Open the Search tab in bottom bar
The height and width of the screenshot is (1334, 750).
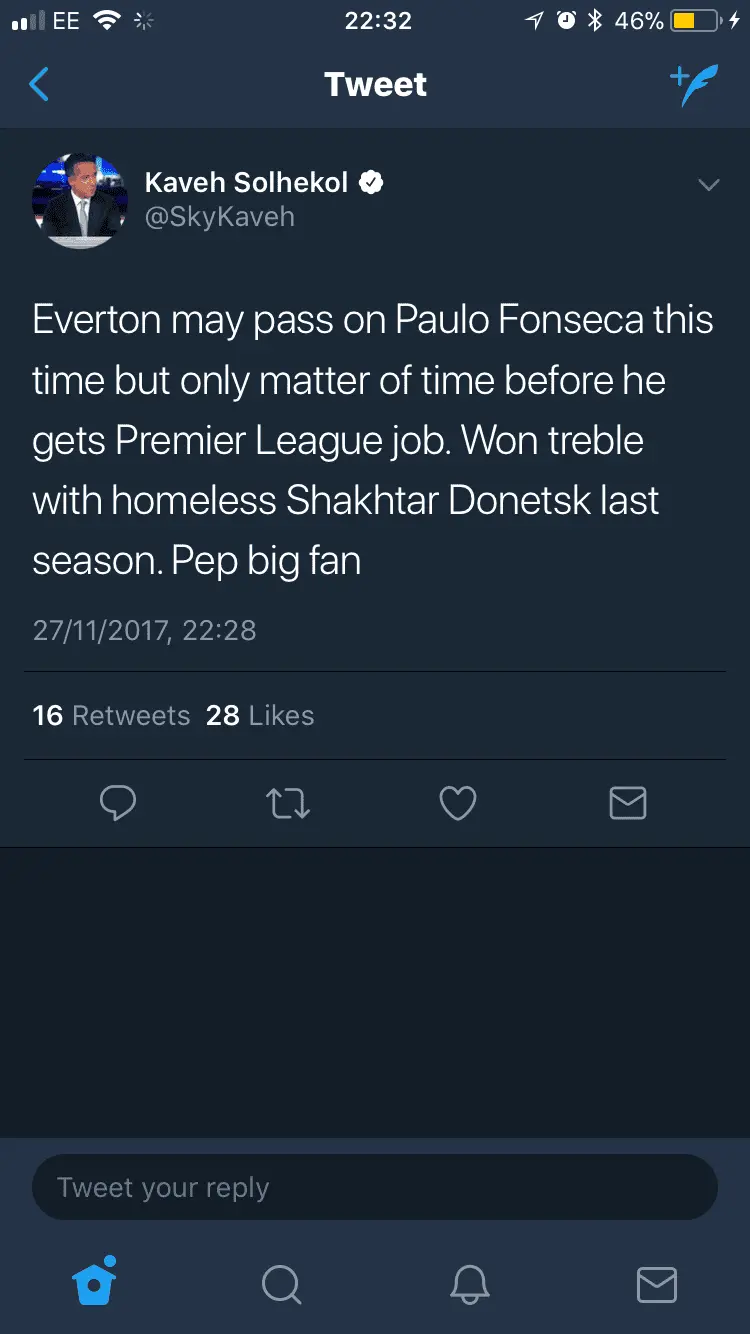[281, 1285]
